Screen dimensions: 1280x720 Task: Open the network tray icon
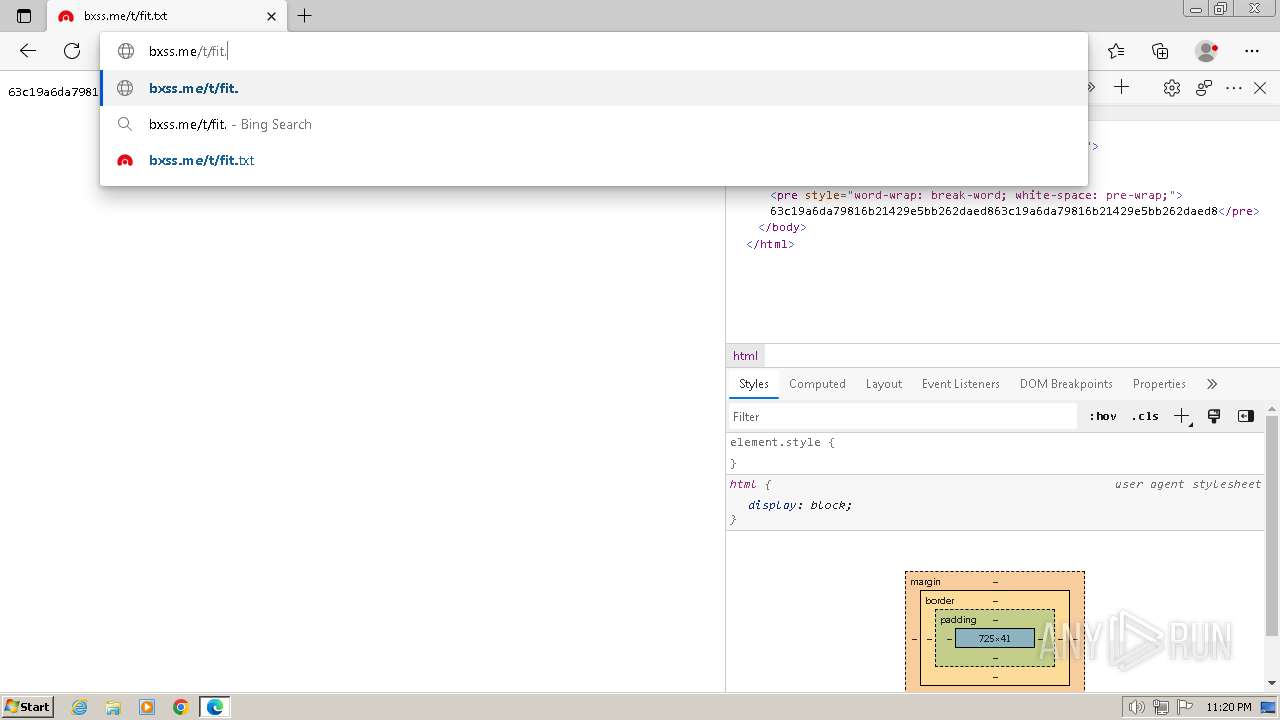click(1161, 707)
